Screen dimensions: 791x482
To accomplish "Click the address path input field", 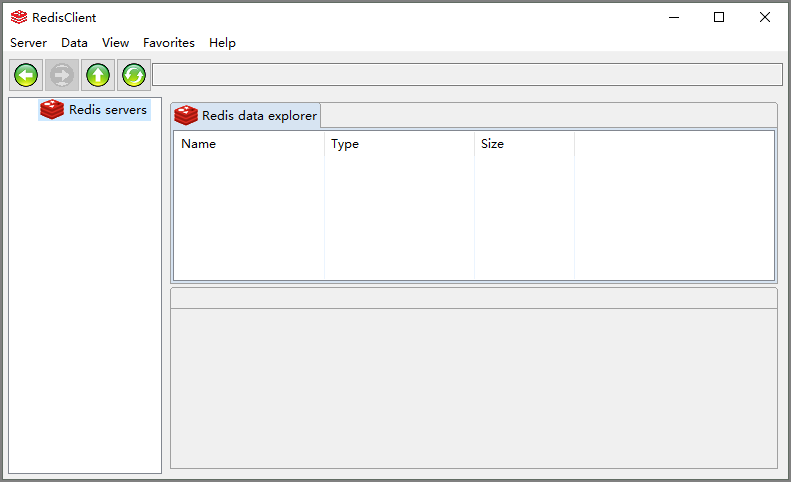I will (467, 75).
